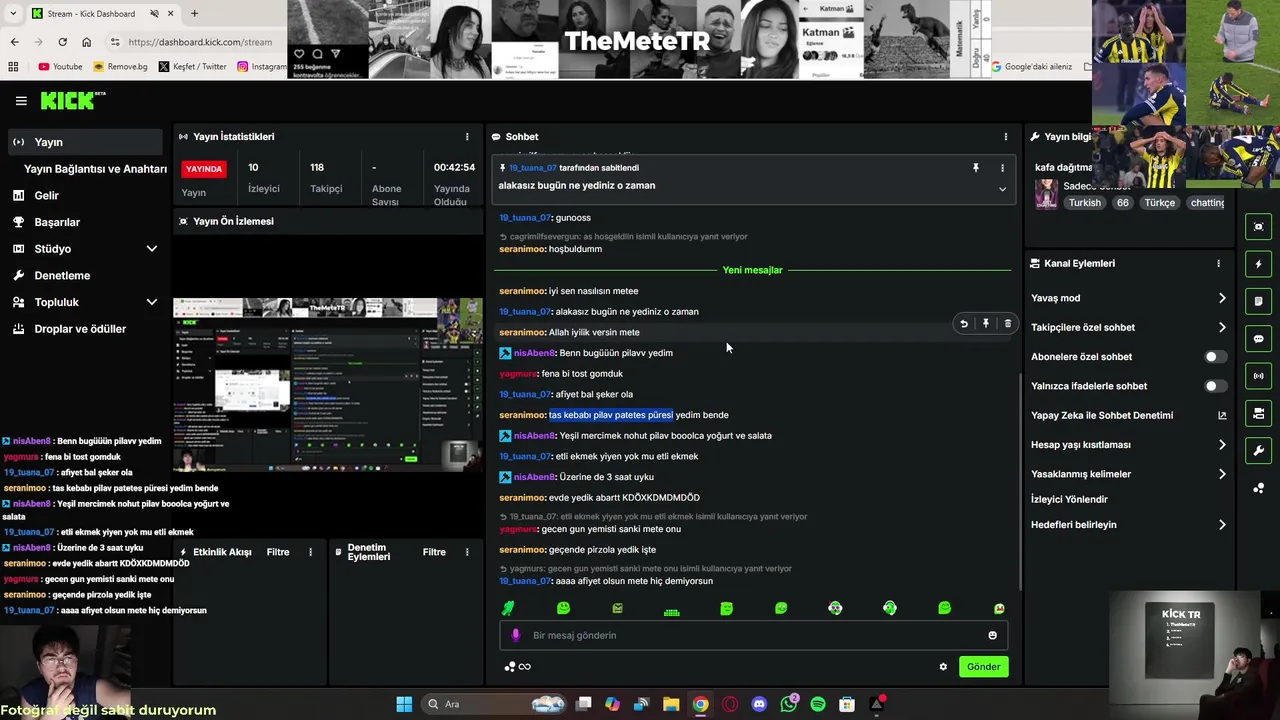
Task: Open Yayın İstatistikleri panel options menu
Action: 466,136
